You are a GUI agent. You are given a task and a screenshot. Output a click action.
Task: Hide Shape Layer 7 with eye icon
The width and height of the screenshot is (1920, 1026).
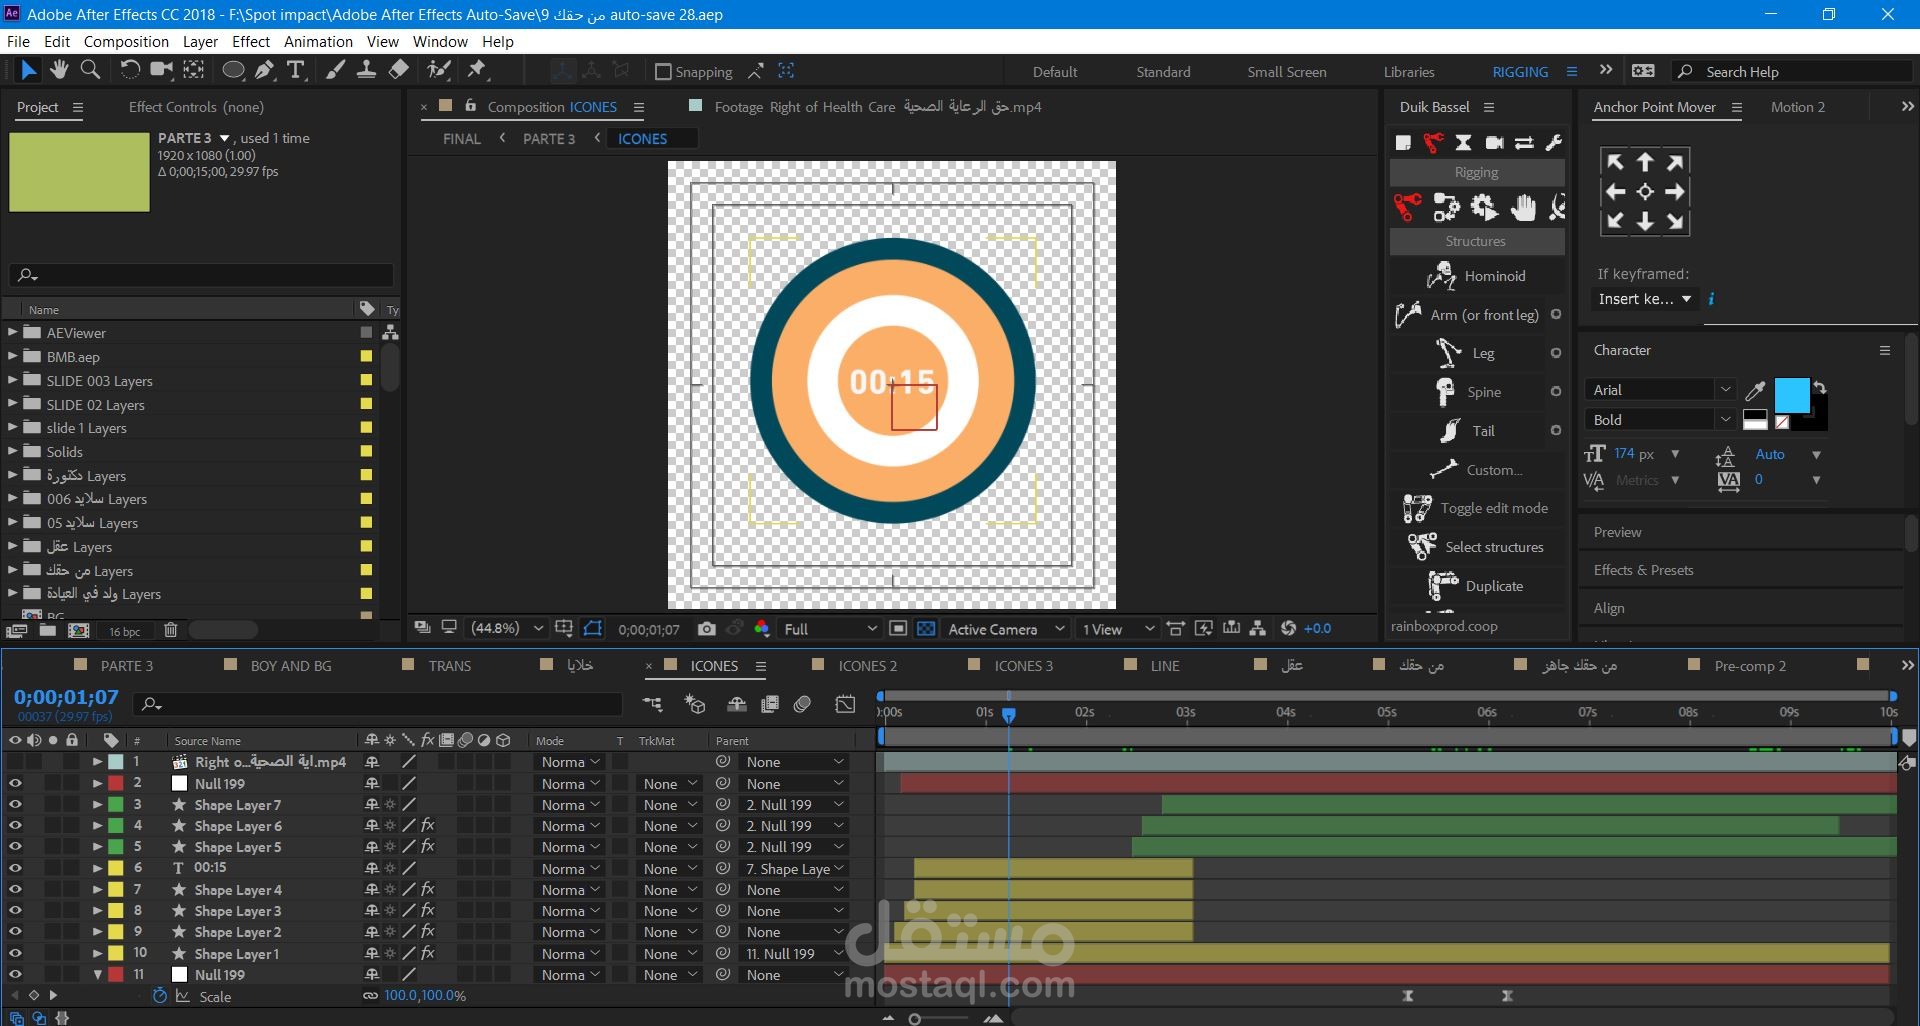pos(15,805)
